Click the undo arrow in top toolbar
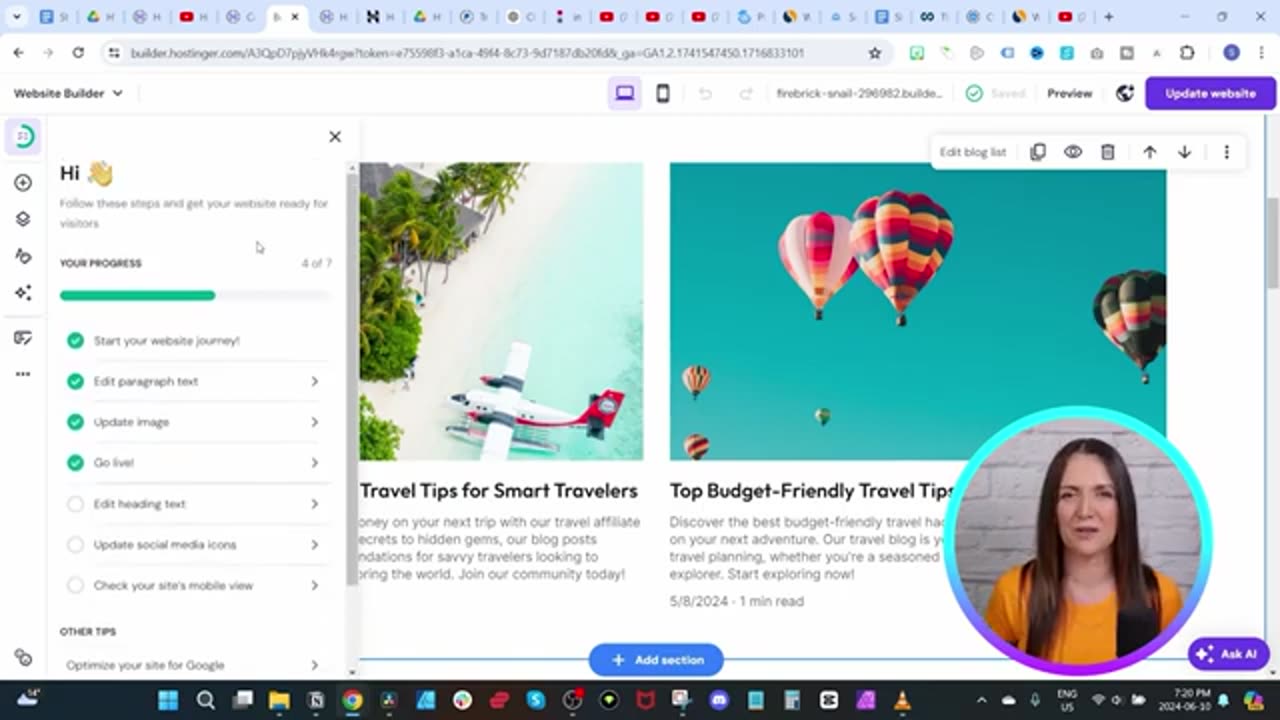 pyautogui.click(x=705, y=93)
